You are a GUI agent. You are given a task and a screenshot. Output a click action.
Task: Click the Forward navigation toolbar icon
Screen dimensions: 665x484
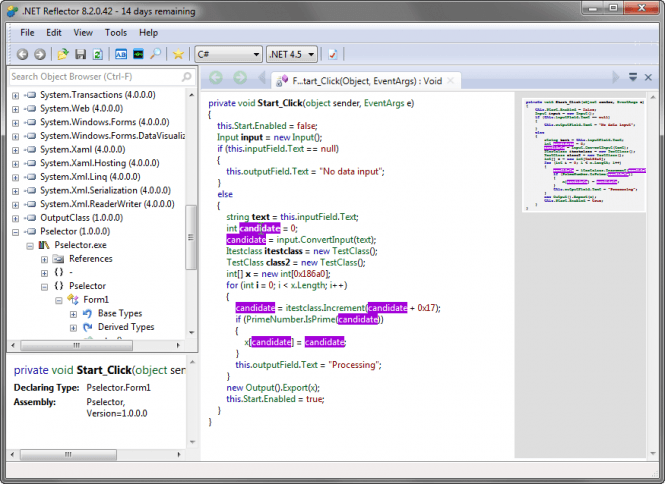[x=40, y=54]
